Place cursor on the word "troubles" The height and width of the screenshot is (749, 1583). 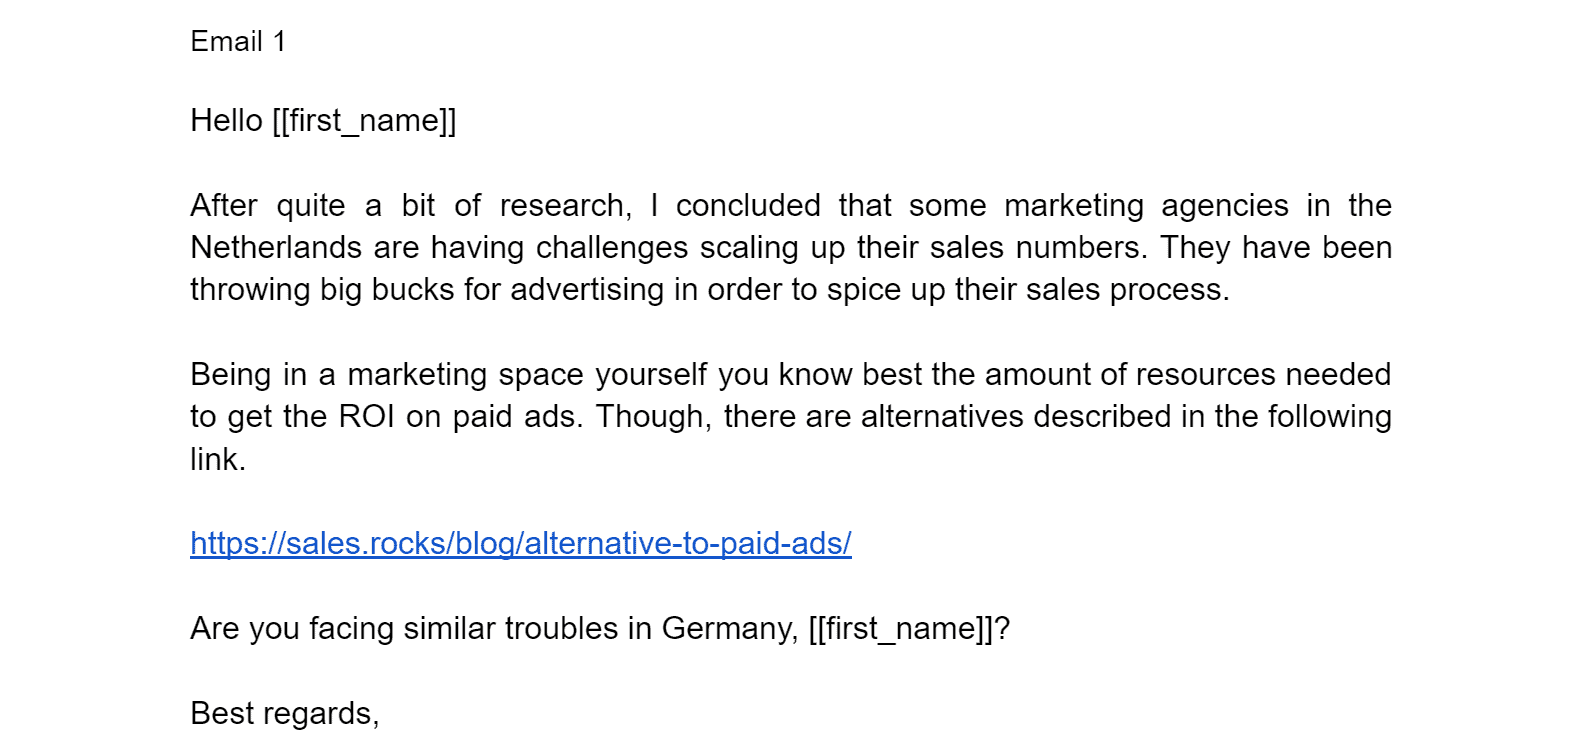pyautogui.click(x=561, y=629)
